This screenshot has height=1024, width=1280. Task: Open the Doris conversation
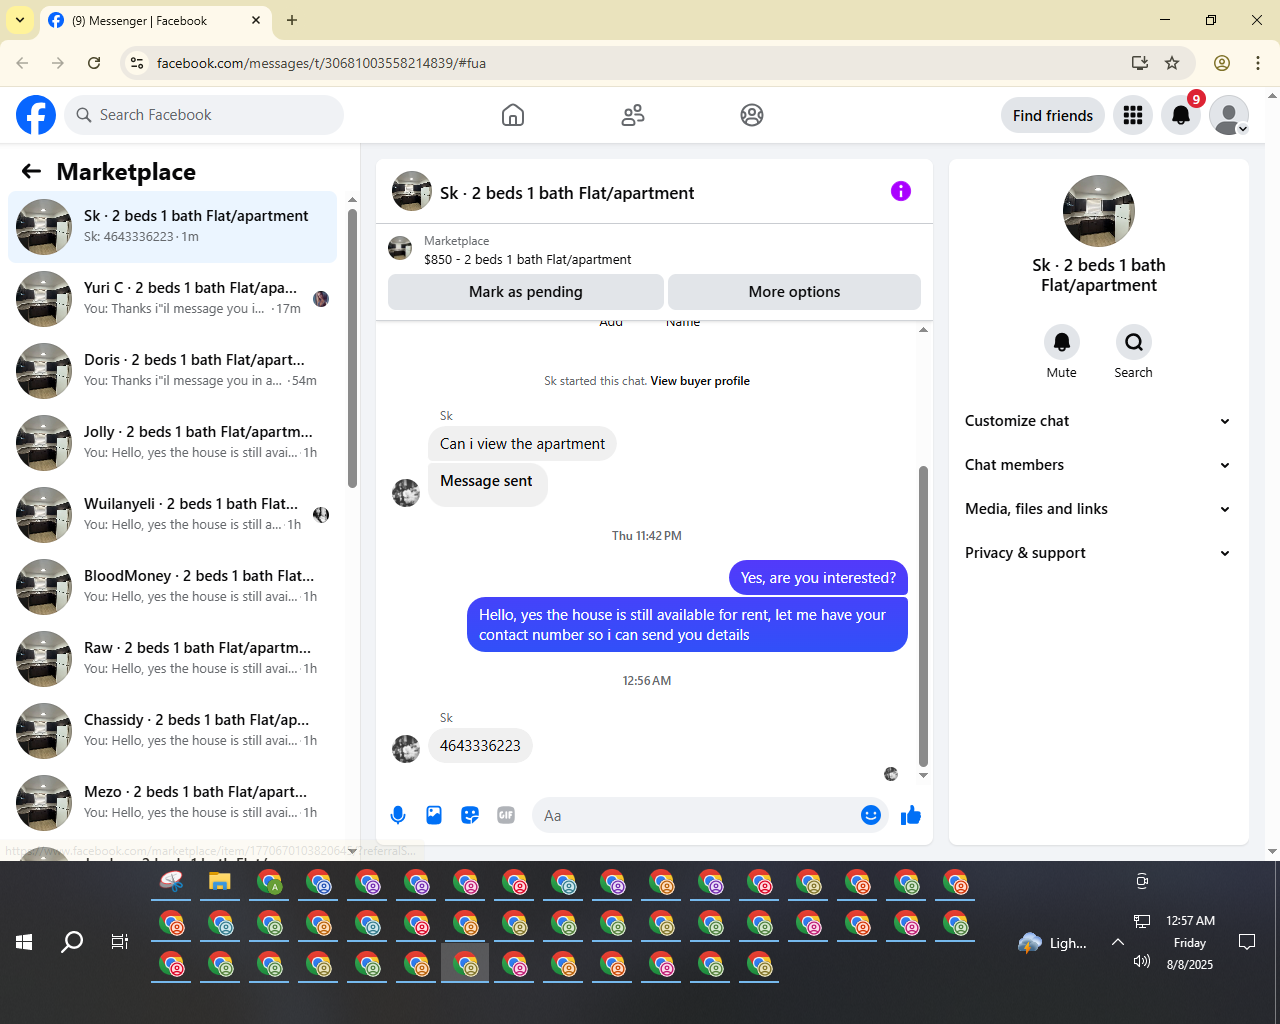172,371
